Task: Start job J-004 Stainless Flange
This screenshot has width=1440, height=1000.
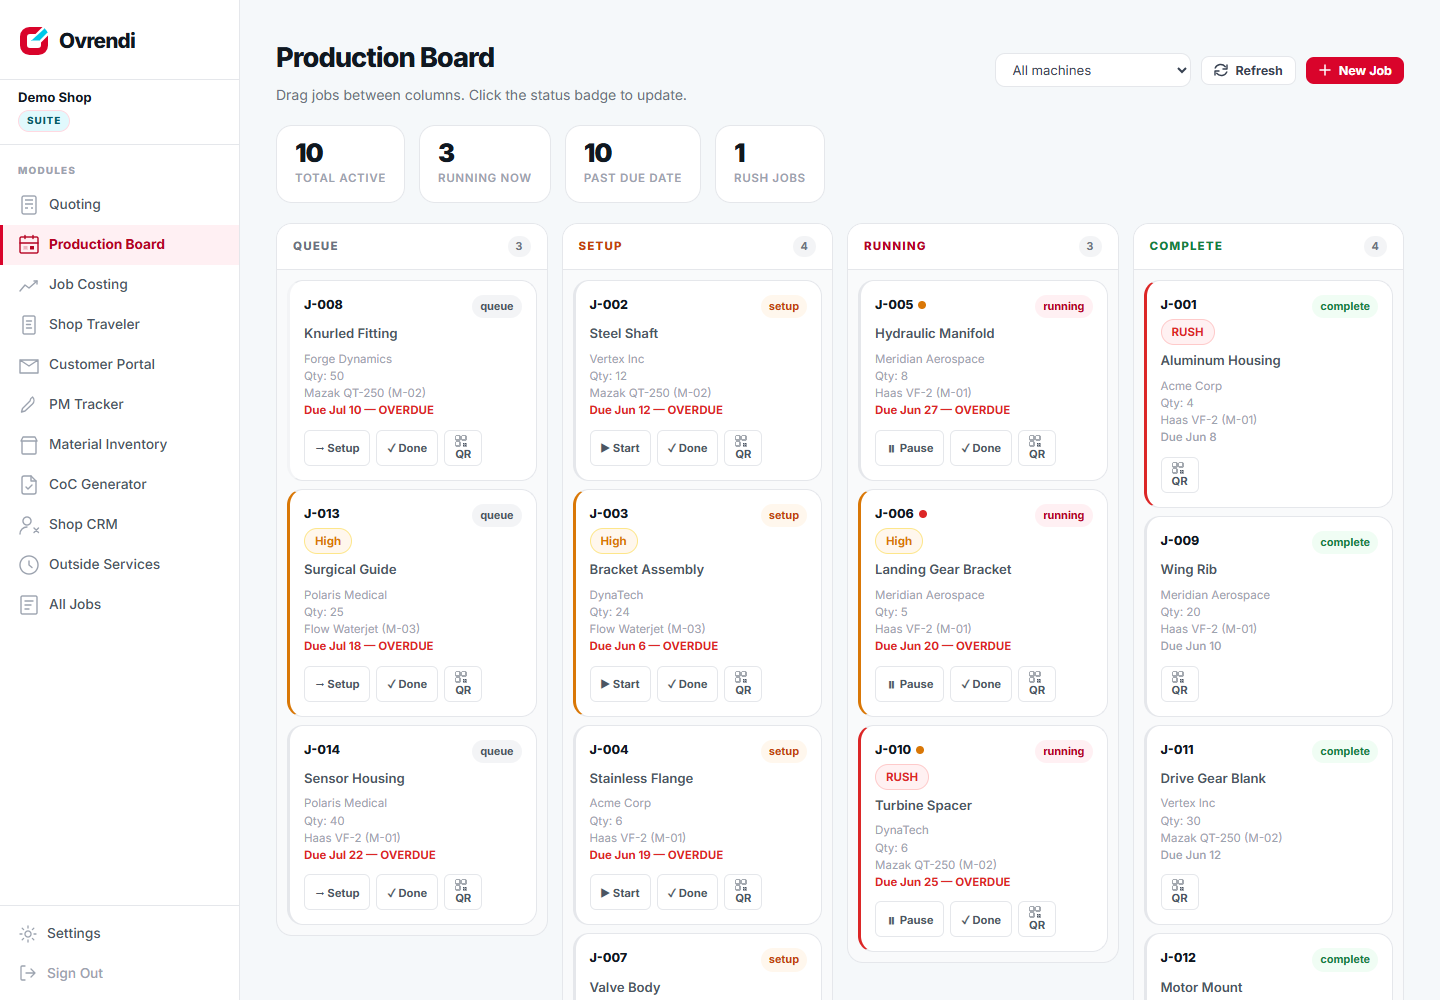Action: tap(620, 892)
